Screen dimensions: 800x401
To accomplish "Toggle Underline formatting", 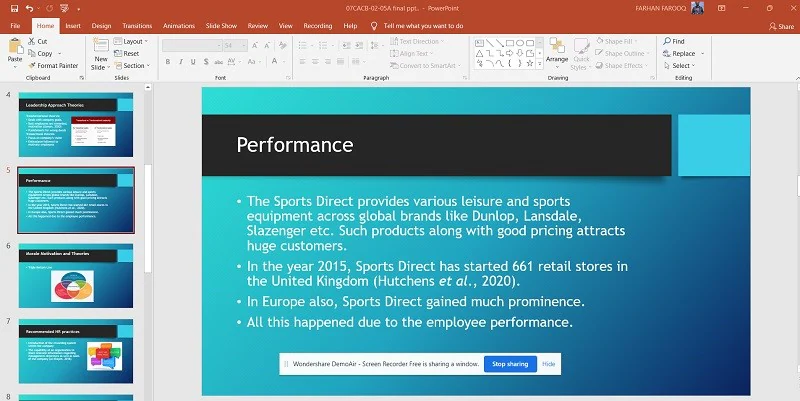I will coord(193,62).
